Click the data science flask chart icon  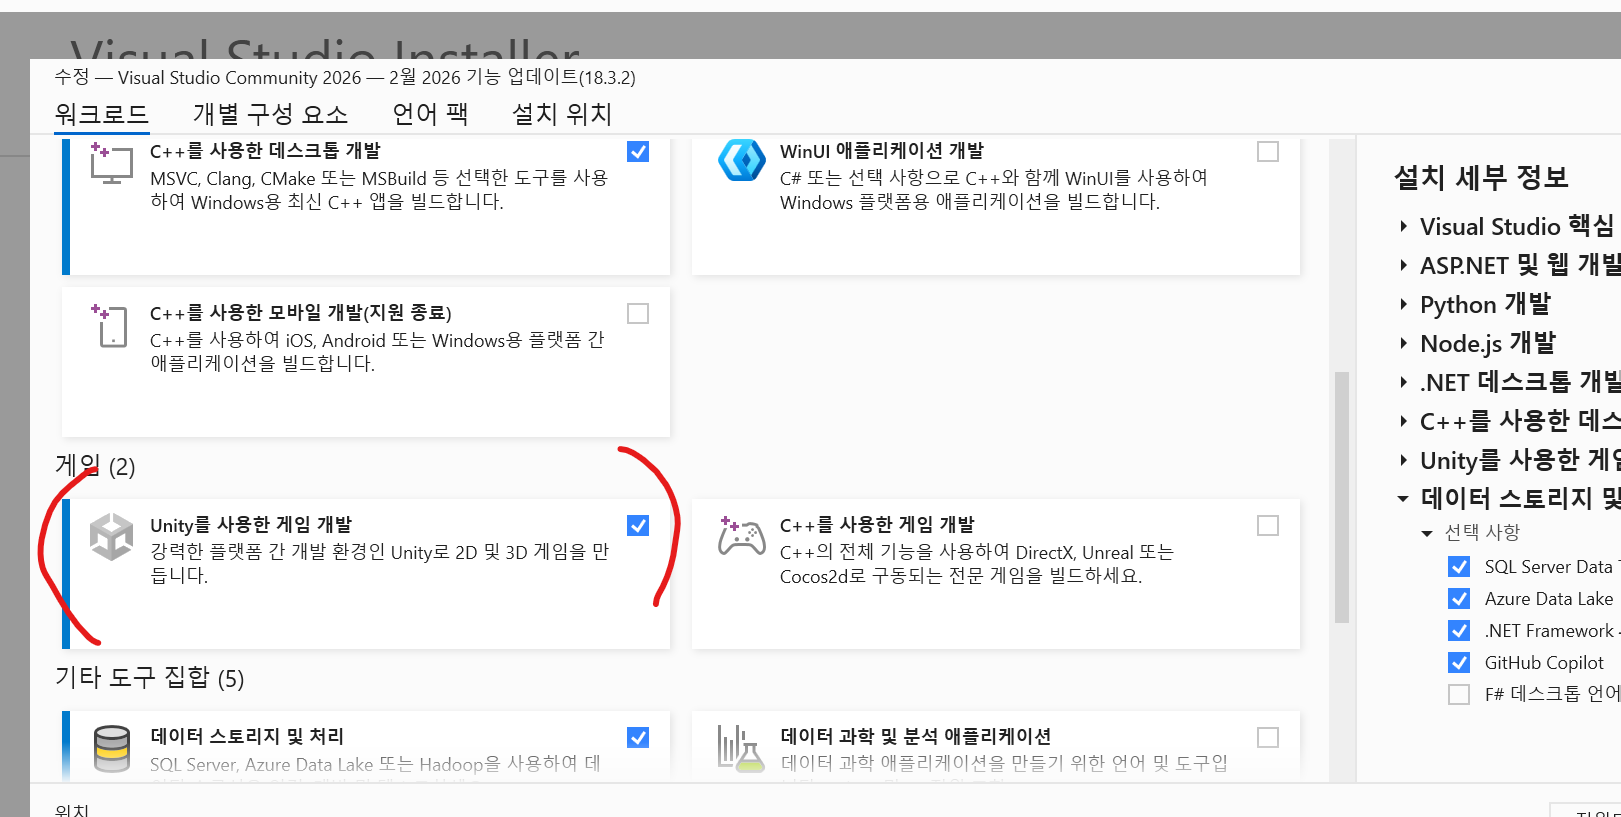coord(741,749)
